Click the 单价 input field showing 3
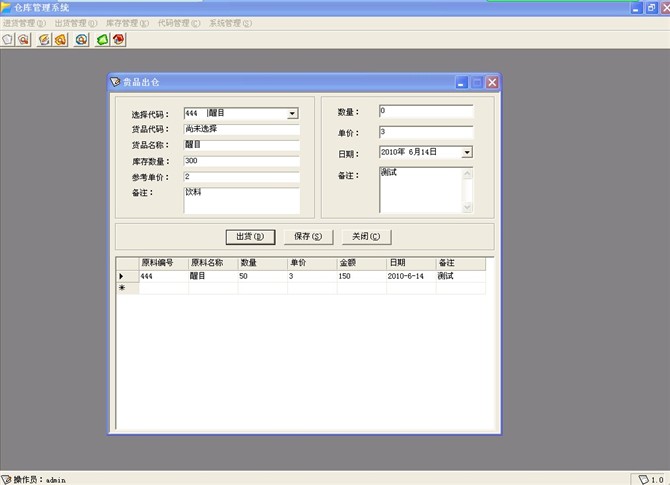This screenshot has width=670, height=485. point(426,132)
